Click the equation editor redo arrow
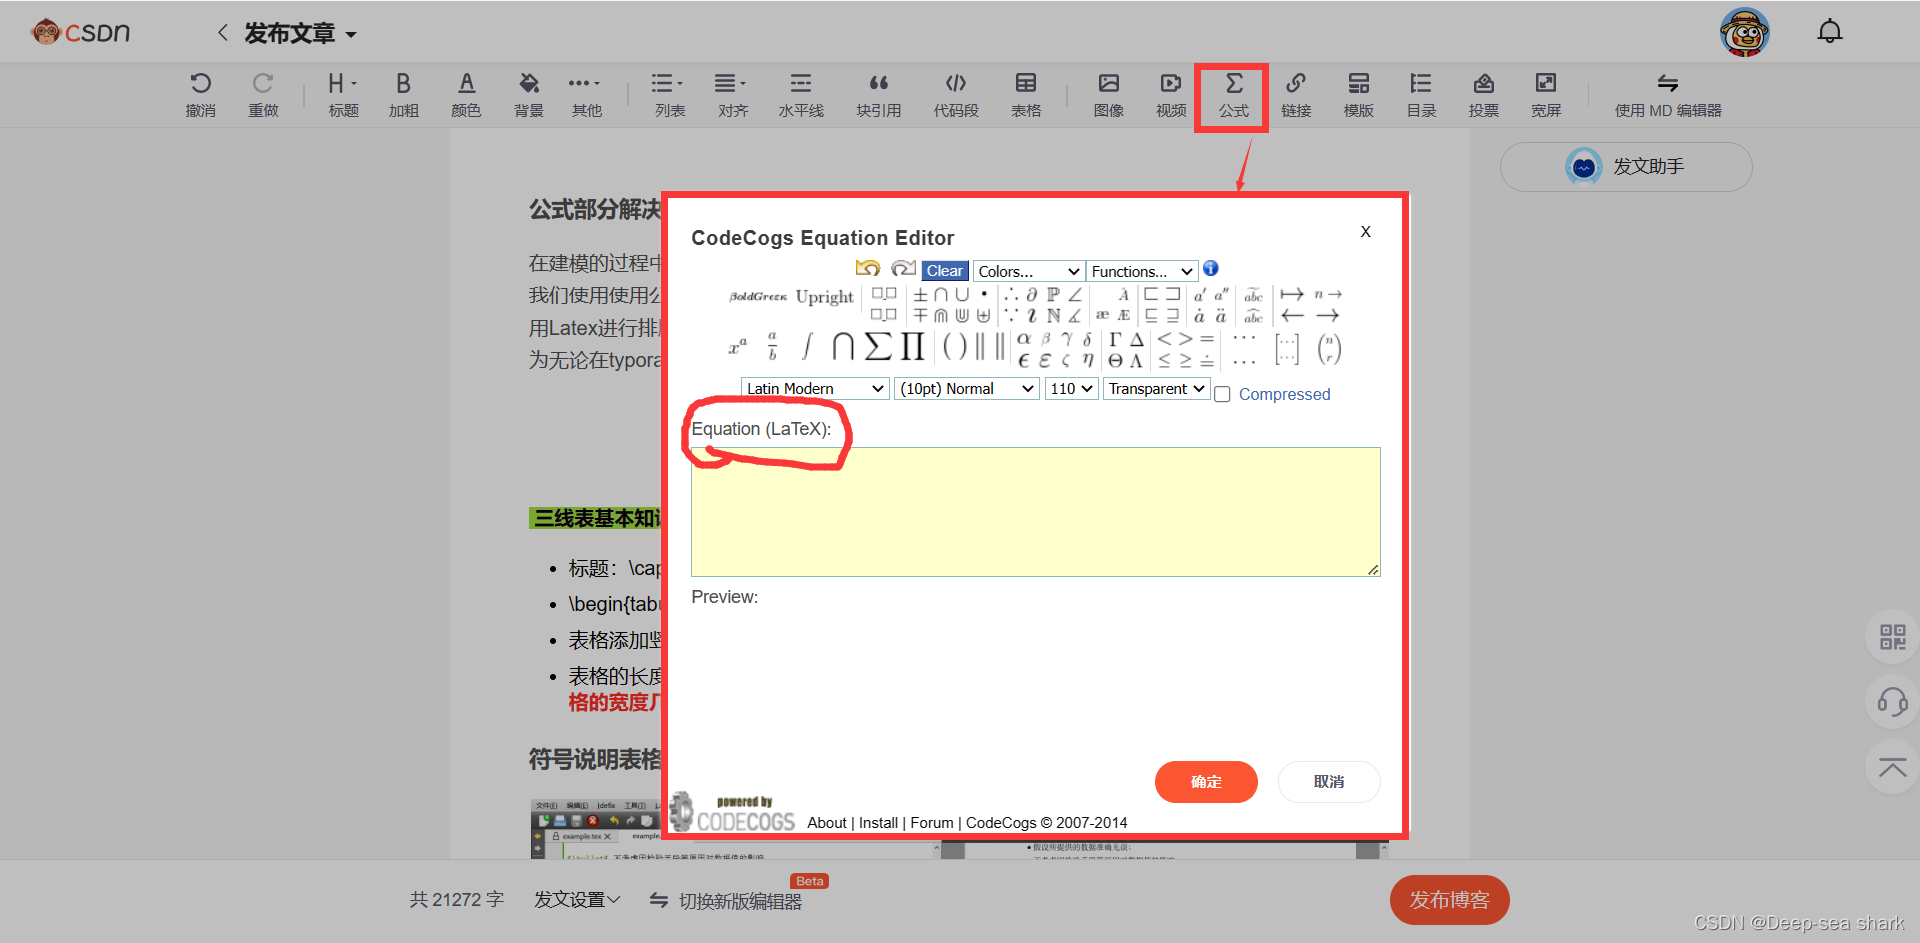The width and height of the screenshot is (1920, 943). [x=903, y=269]
